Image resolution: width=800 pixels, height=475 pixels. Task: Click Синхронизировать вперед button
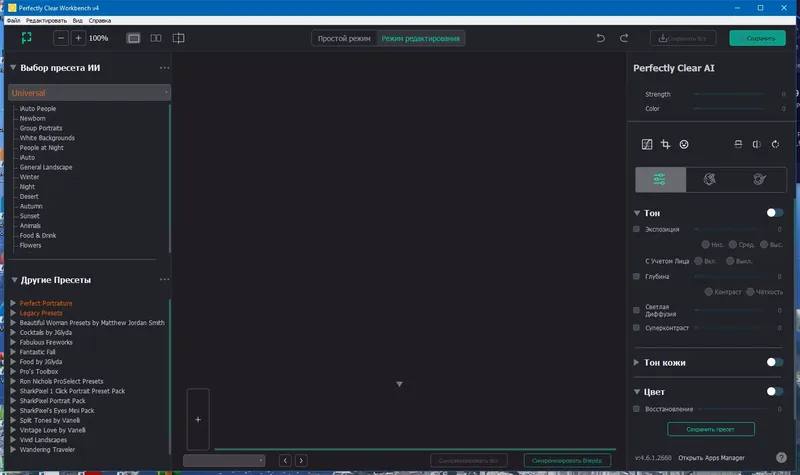click(x=567, y=461)
